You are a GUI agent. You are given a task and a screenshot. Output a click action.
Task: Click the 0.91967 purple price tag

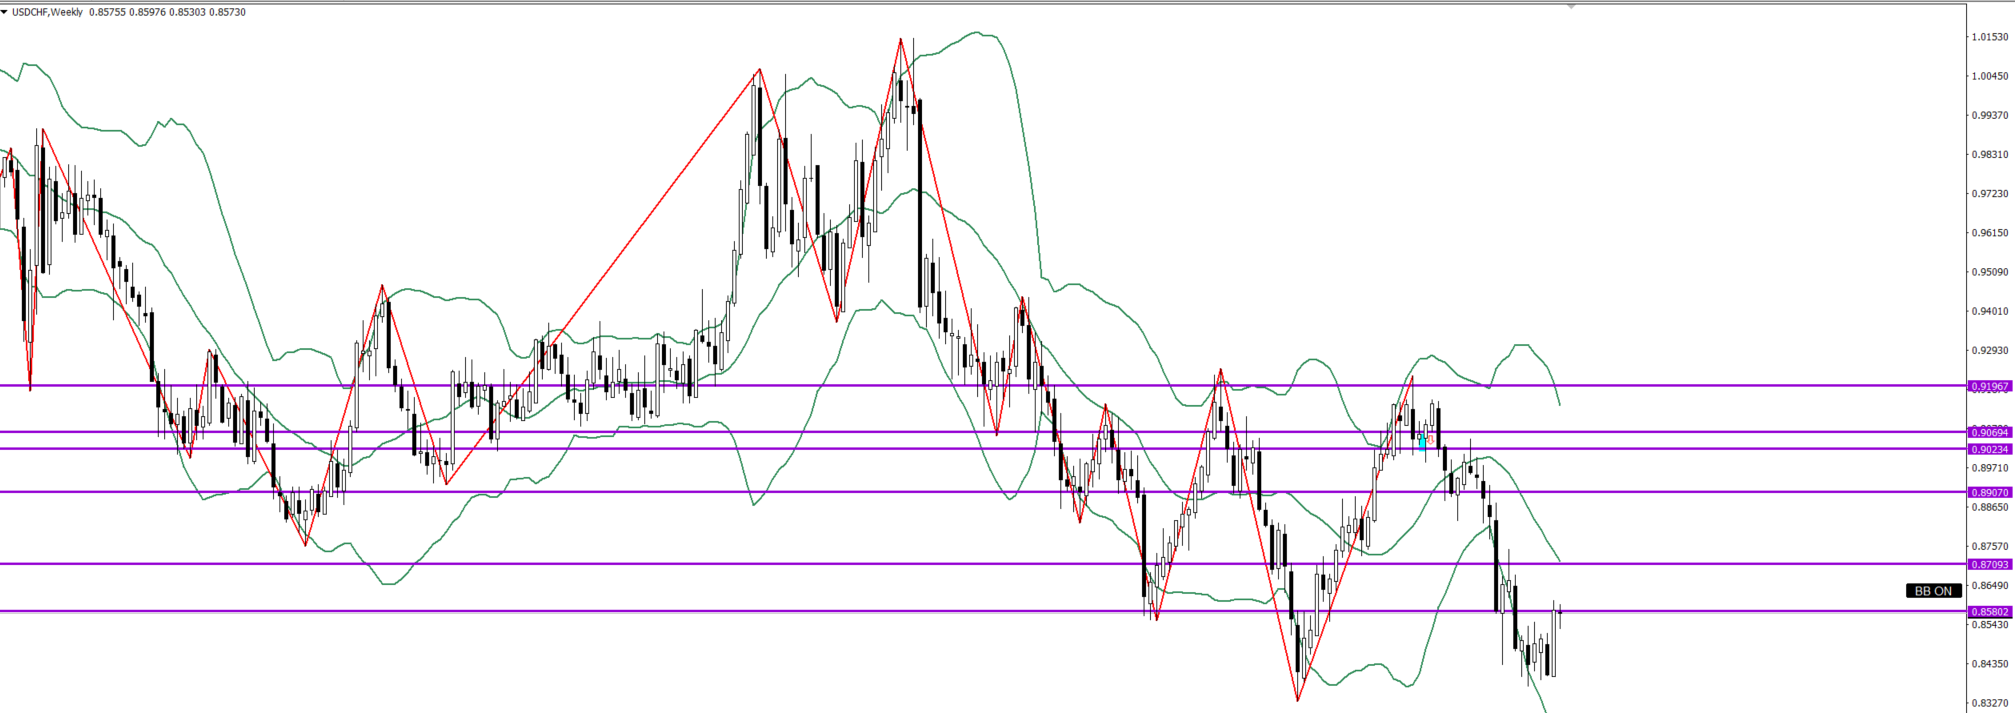pos(1989,386)
